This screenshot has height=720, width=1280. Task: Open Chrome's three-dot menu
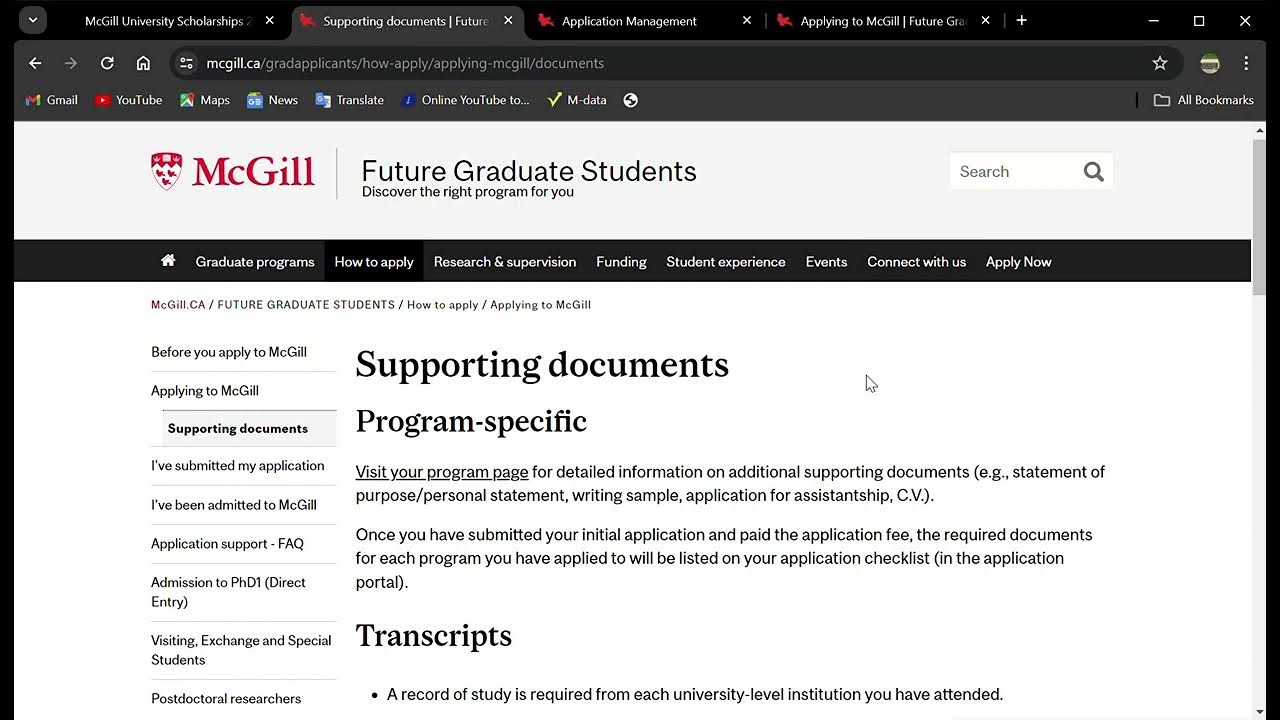(x=1246, y=63)
